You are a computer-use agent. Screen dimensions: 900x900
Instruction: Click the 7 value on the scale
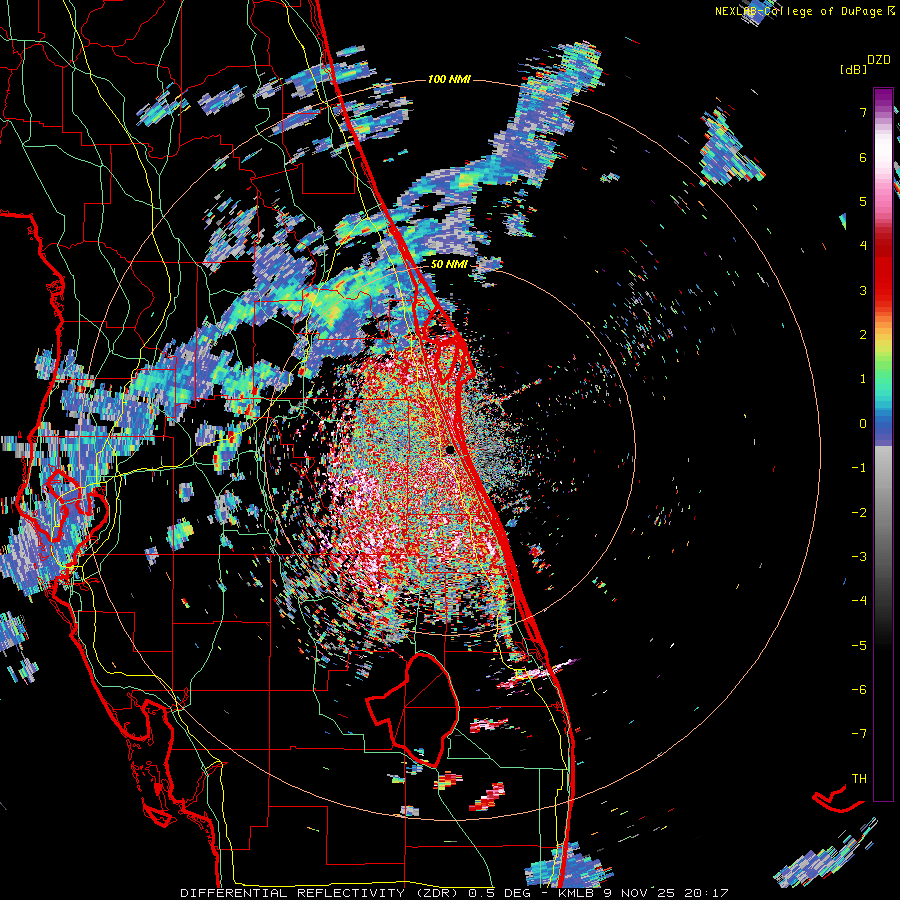[863, 112]
